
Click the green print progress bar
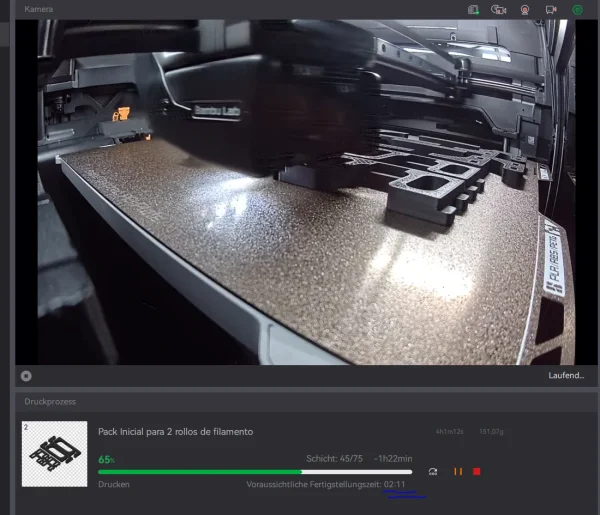[x=255, y=472]
